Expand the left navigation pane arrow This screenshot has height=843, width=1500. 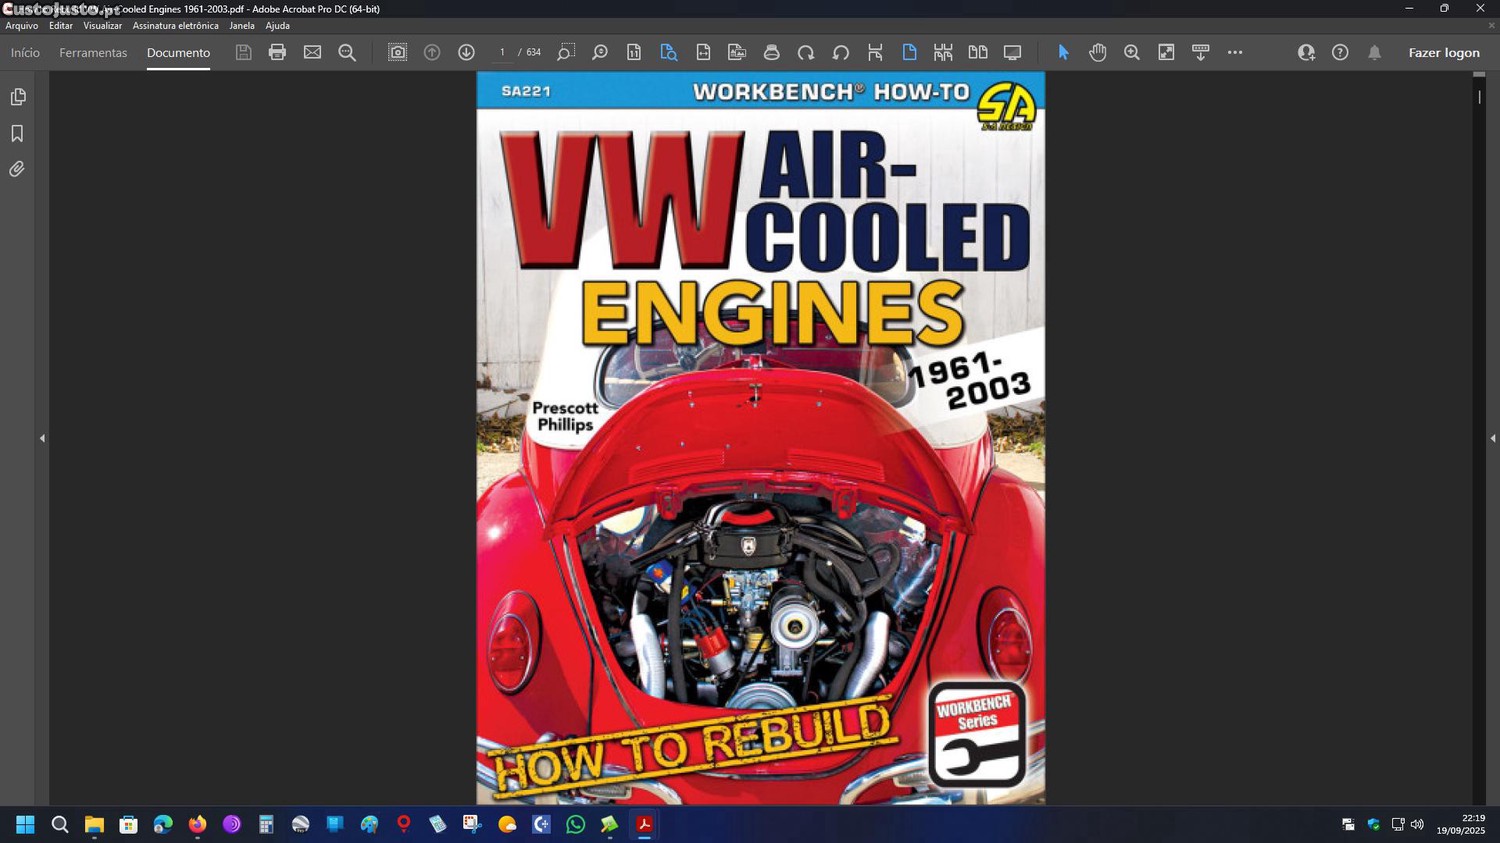click(x=42, y=438)
